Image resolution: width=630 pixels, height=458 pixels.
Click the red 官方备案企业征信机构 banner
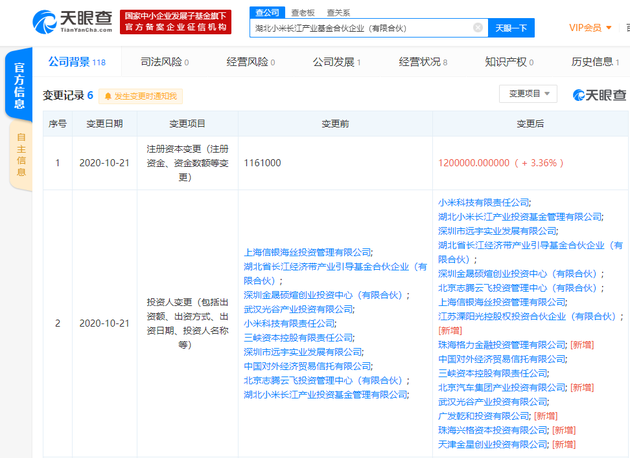[176, 22]
